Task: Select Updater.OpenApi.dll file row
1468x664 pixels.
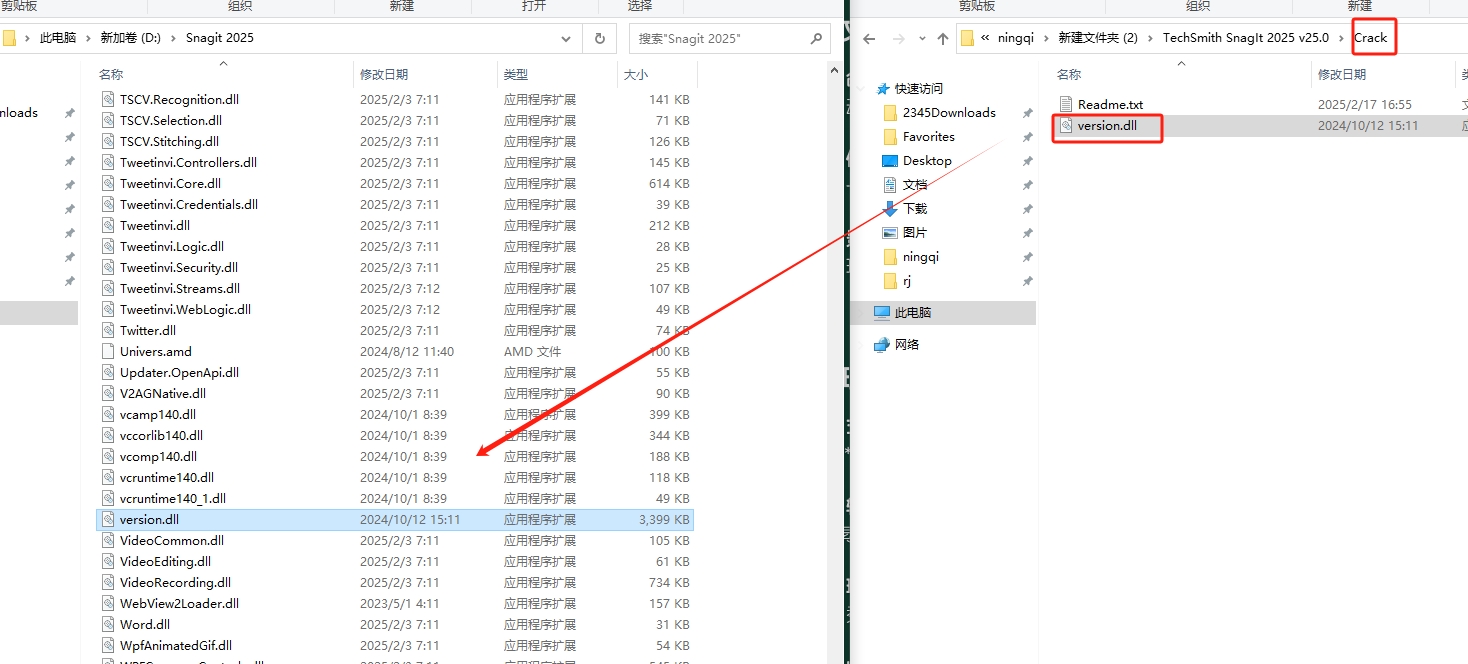Action: pos(394,372)
